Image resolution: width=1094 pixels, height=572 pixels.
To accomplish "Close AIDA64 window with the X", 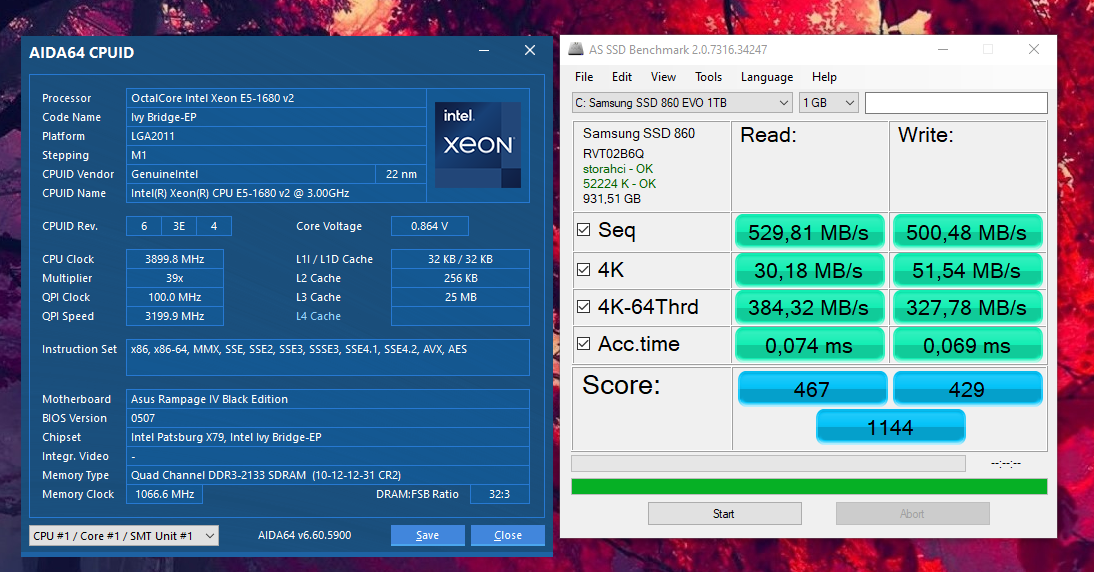I will pyautogui.click(x=530, y=50).
